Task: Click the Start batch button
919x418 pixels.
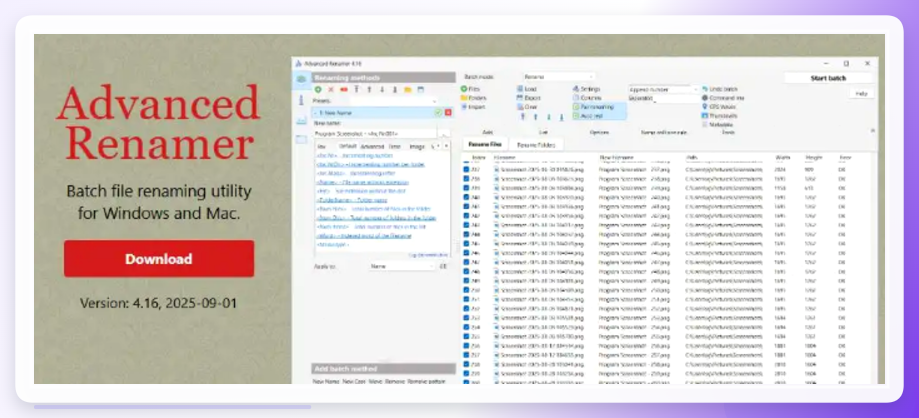Action: (x=828, y=78)
